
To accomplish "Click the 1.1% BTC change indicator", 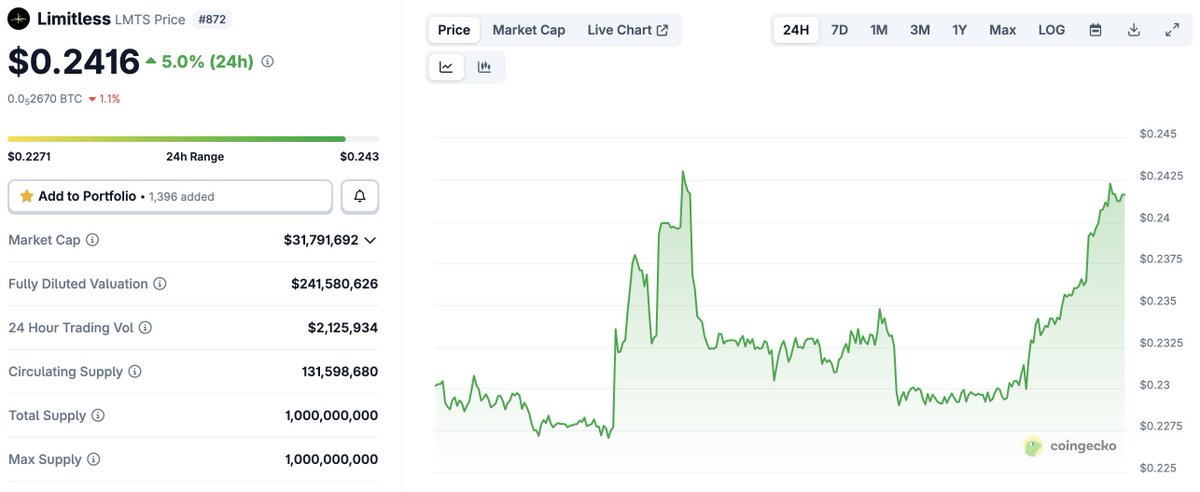I will coord(104,99).
